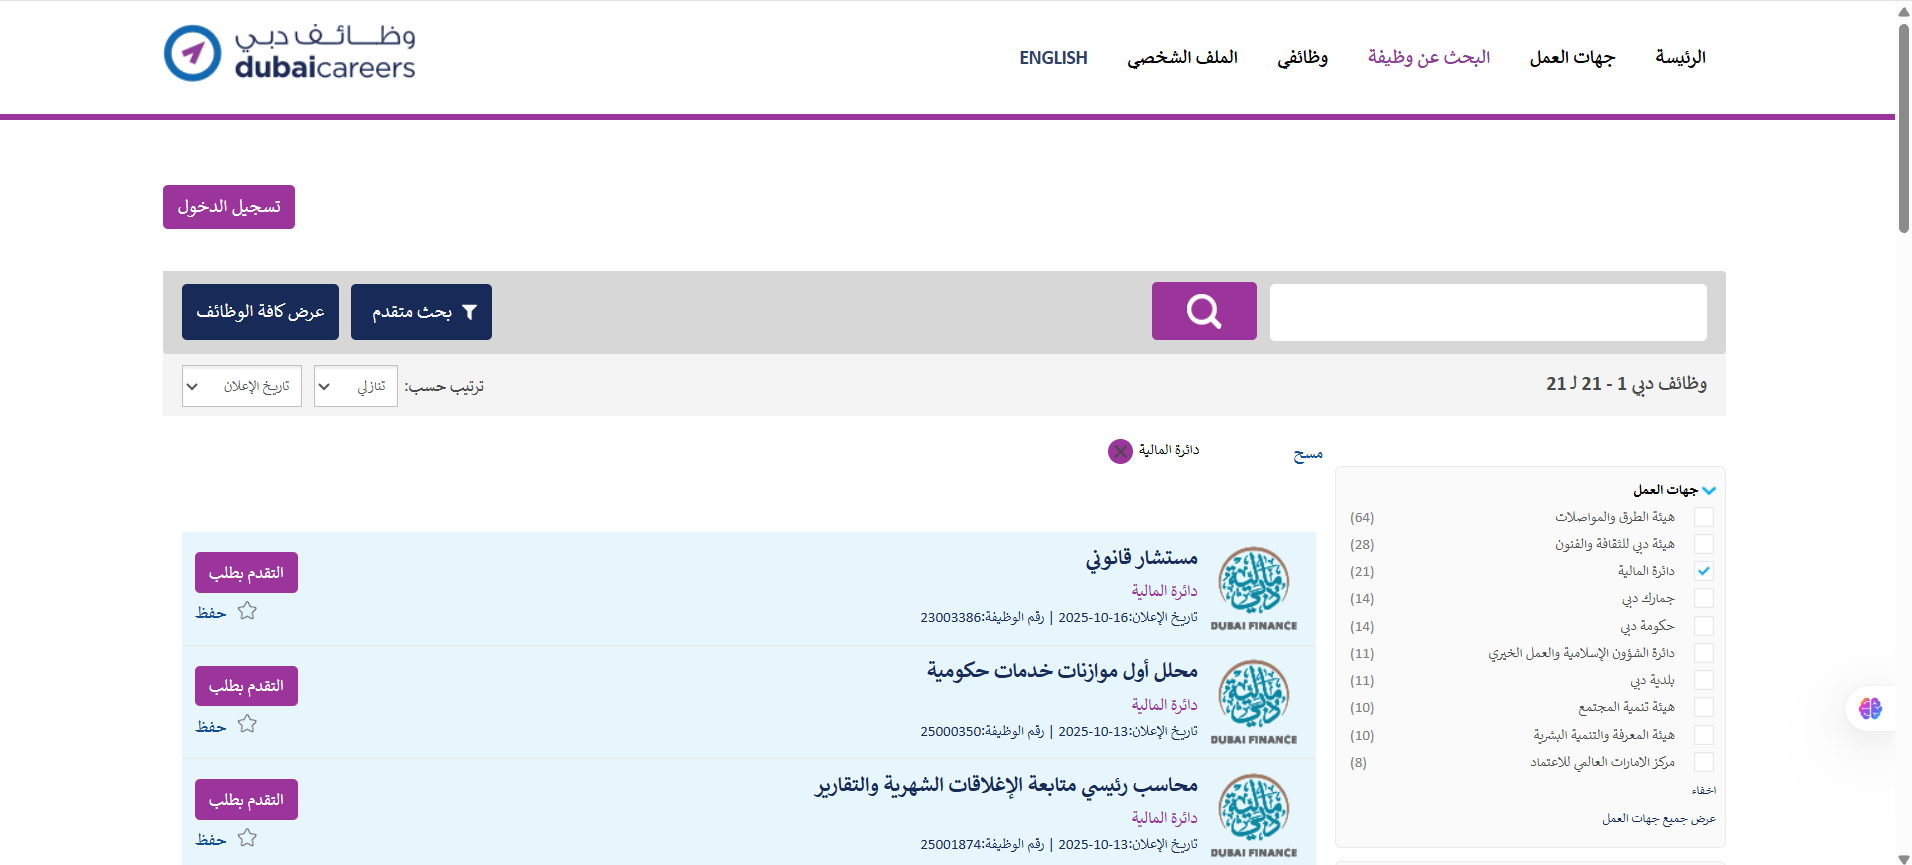The height and width of the screenshot is (865, 1912).
Task: Click the تسجيل الدخول login button
Action: tap(229, 207)
